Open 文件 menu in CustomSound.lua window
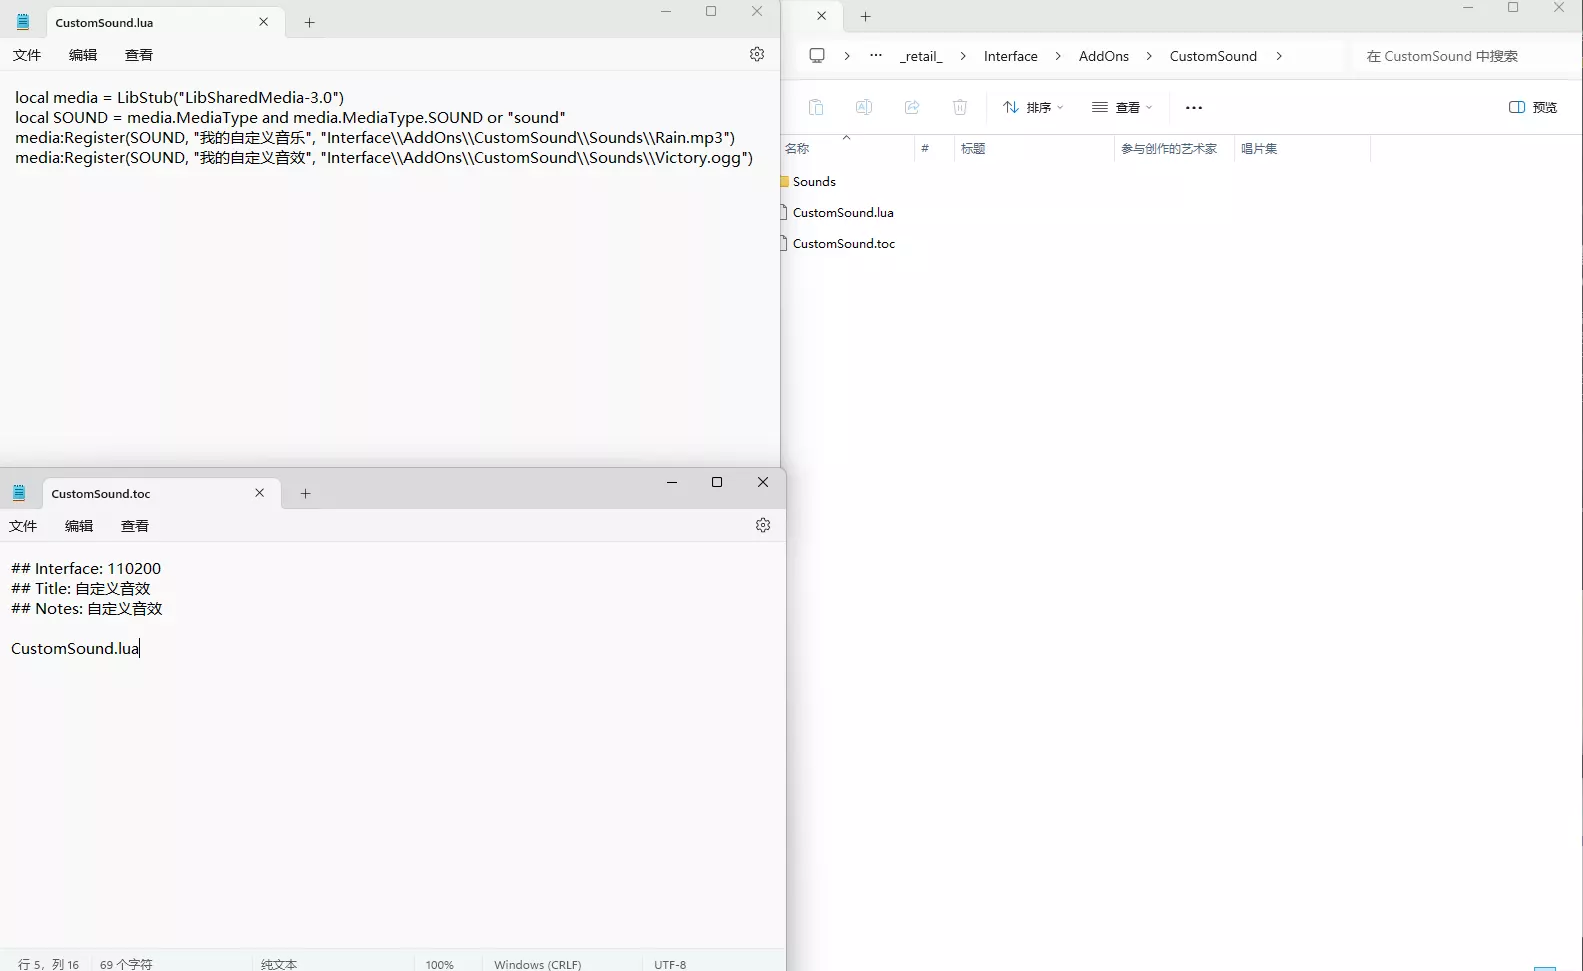The width and height of the screenshot is (1583, 971). click(x=27, y=55)
